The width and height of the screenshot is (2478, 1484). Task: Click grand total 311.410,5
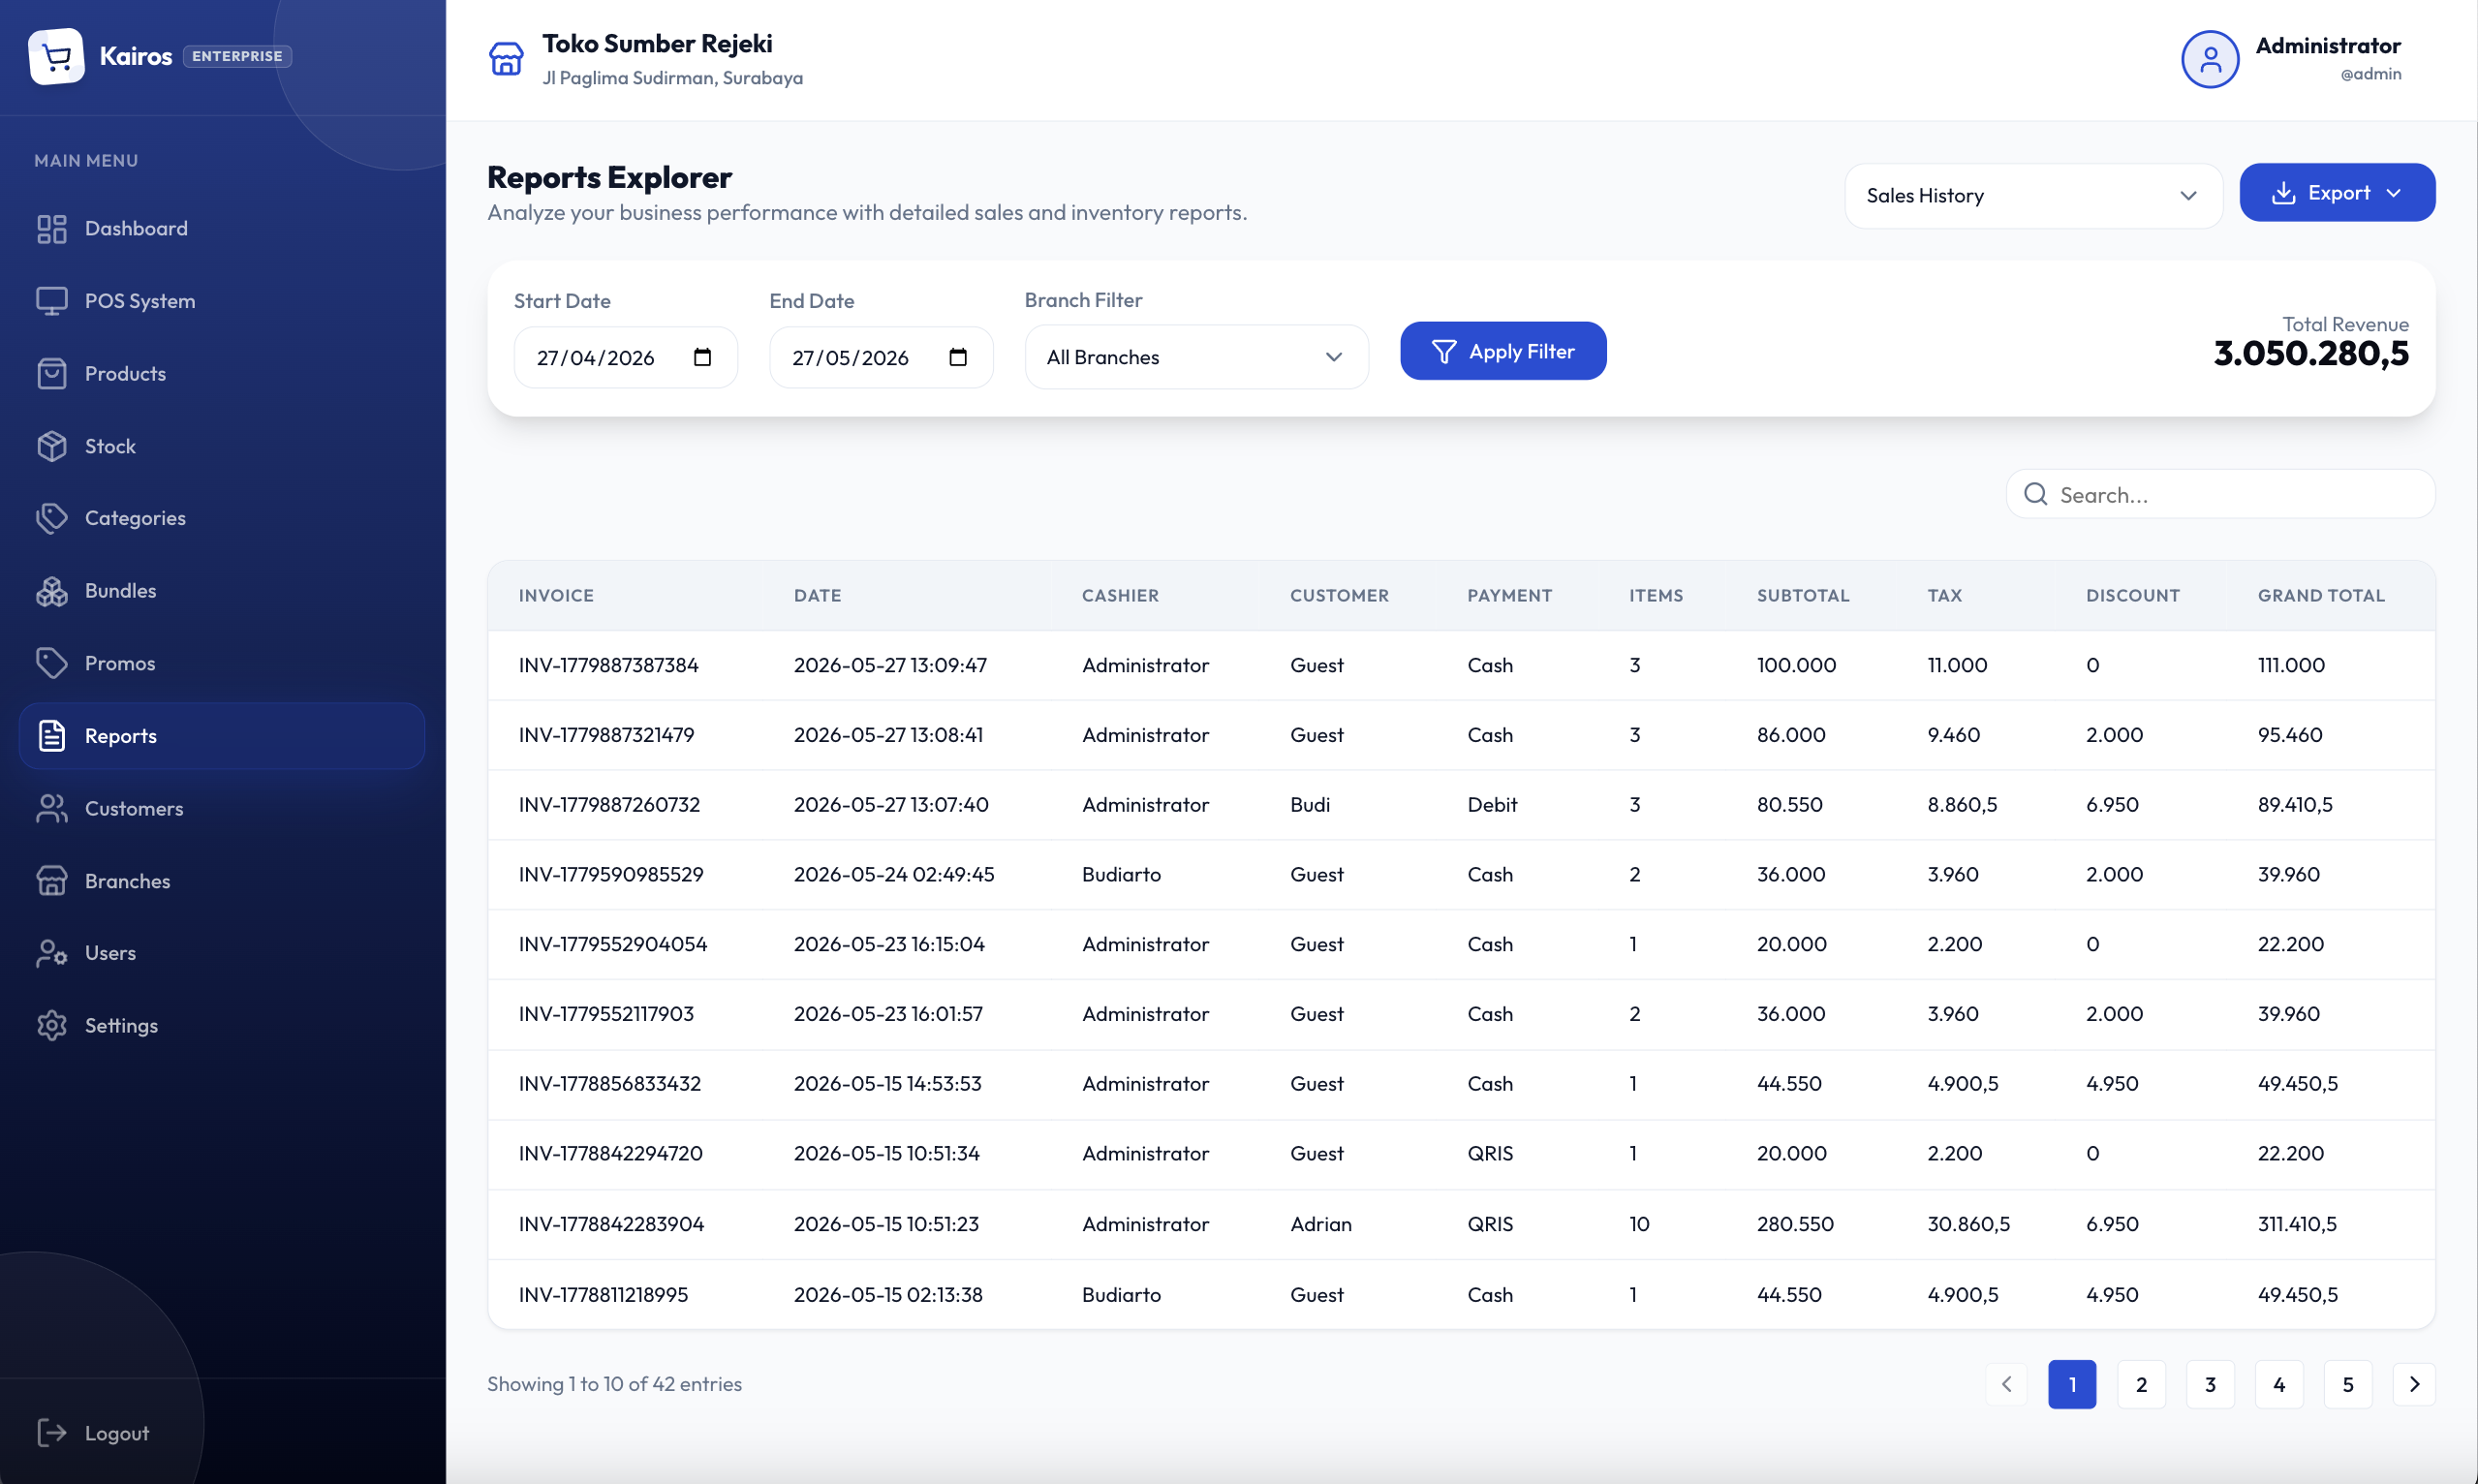click(2297, 1224)
